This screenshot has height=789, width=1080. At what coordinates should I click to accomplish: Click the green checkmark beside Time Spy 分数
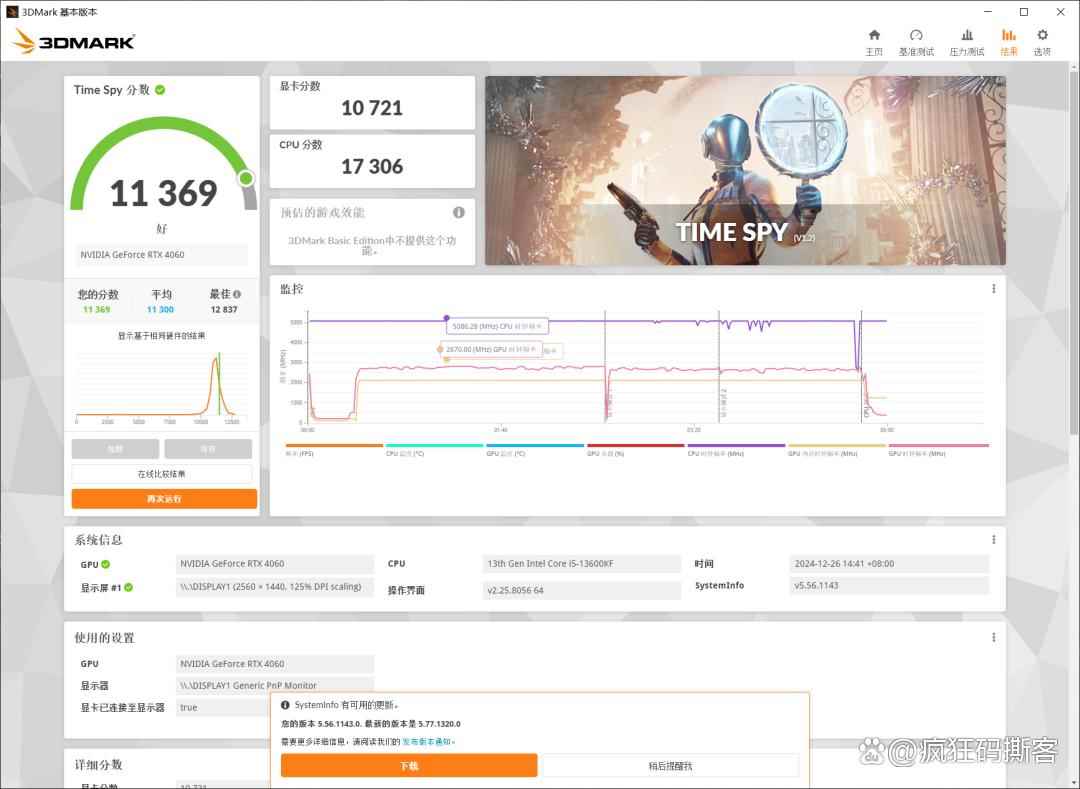coord(160,90)
